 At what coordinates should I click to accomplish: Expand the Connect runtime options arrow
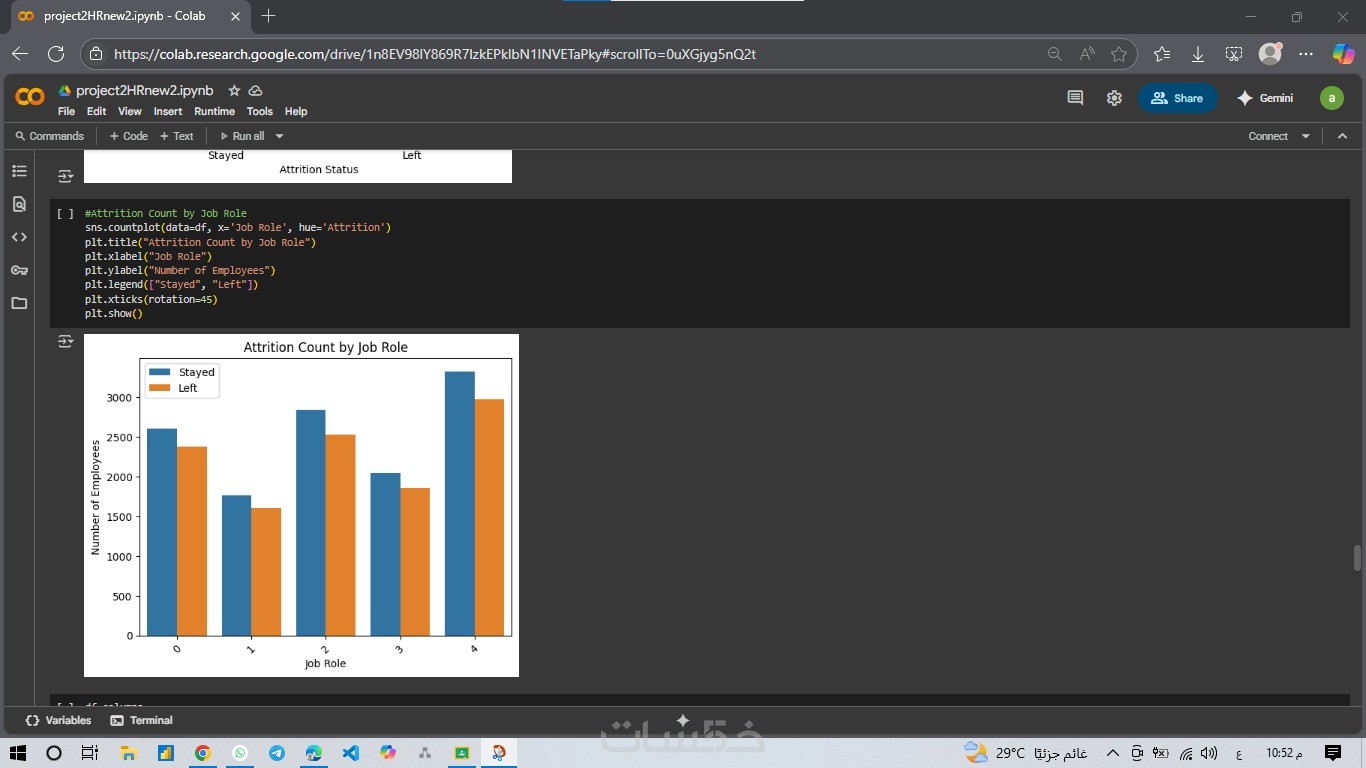coord(1305,136)
